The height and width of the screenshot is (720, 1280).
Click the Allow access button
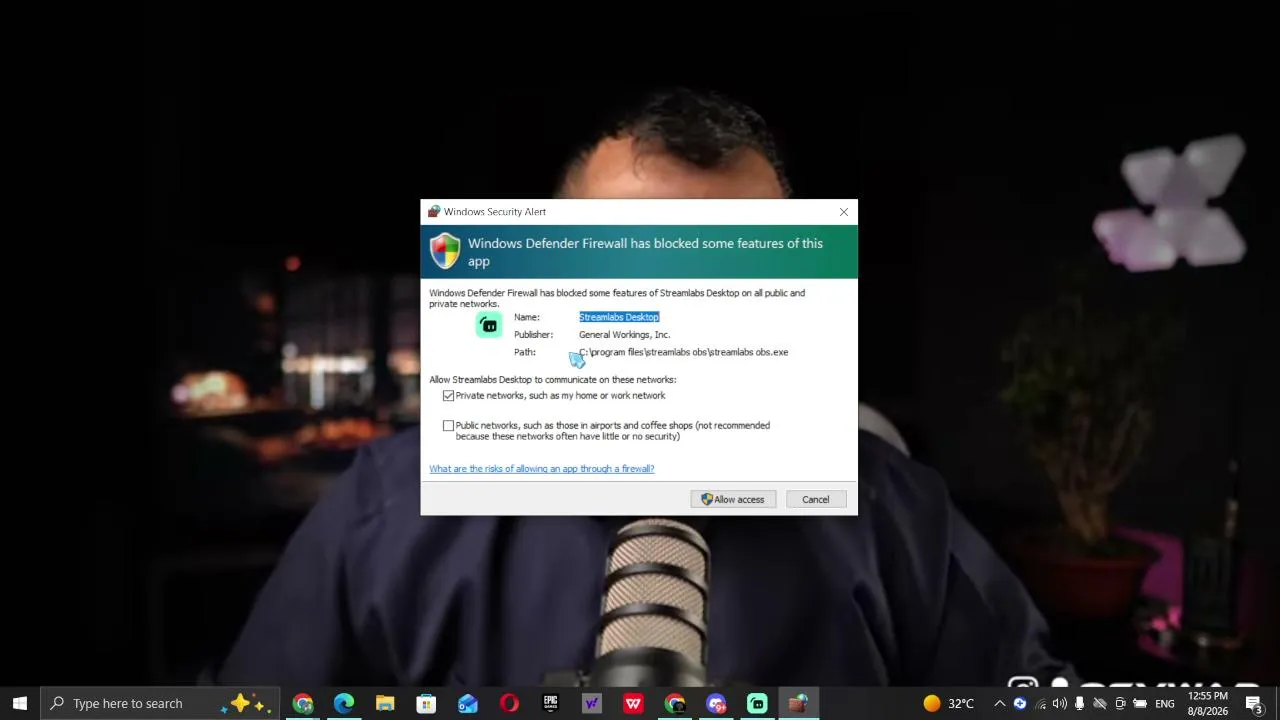(733, 499)
